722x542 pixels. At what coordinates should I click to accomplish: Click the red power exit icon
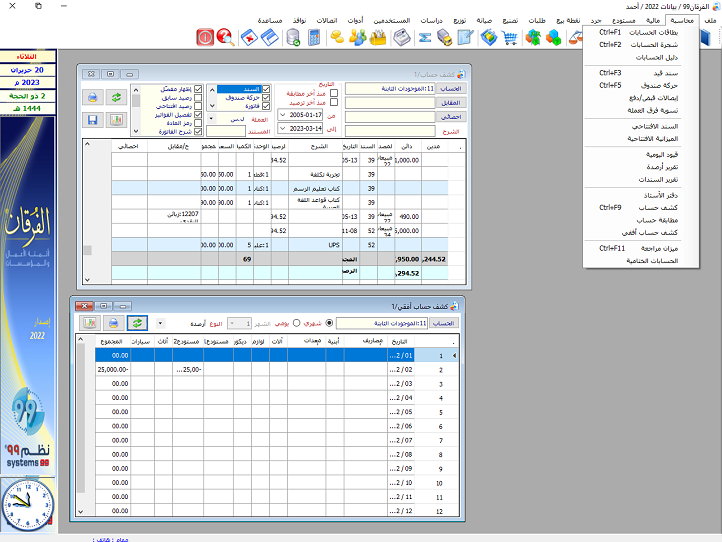click(x=203, y=38)
